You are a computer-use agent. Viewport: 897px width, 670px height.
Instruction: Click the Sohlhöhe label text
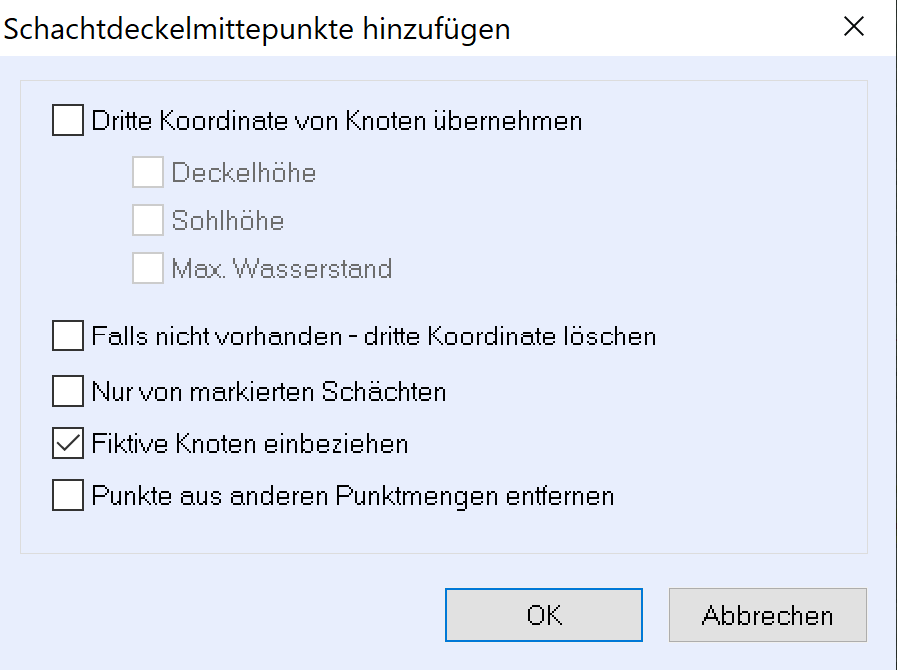tap(228, 220)
